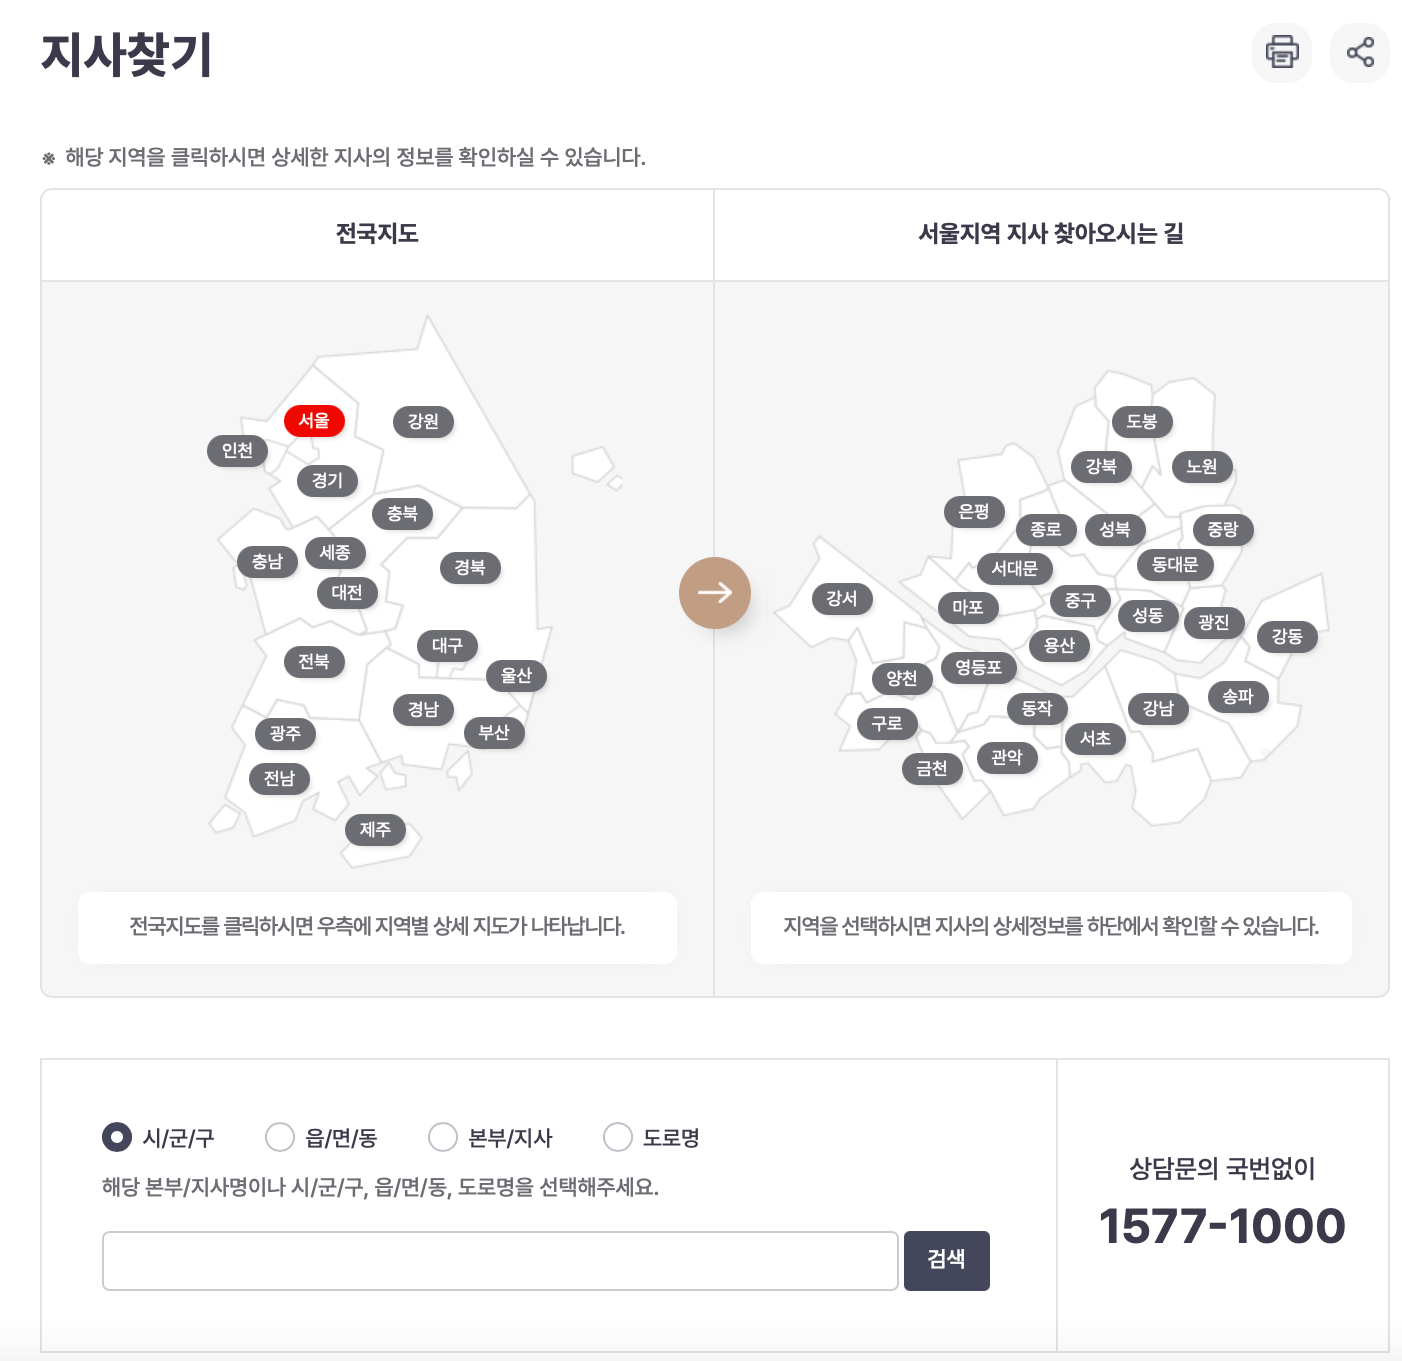Click the 1577-1000 consultation phone number
This screenshot has width=1402, height=1361.
point(1222,1225)
